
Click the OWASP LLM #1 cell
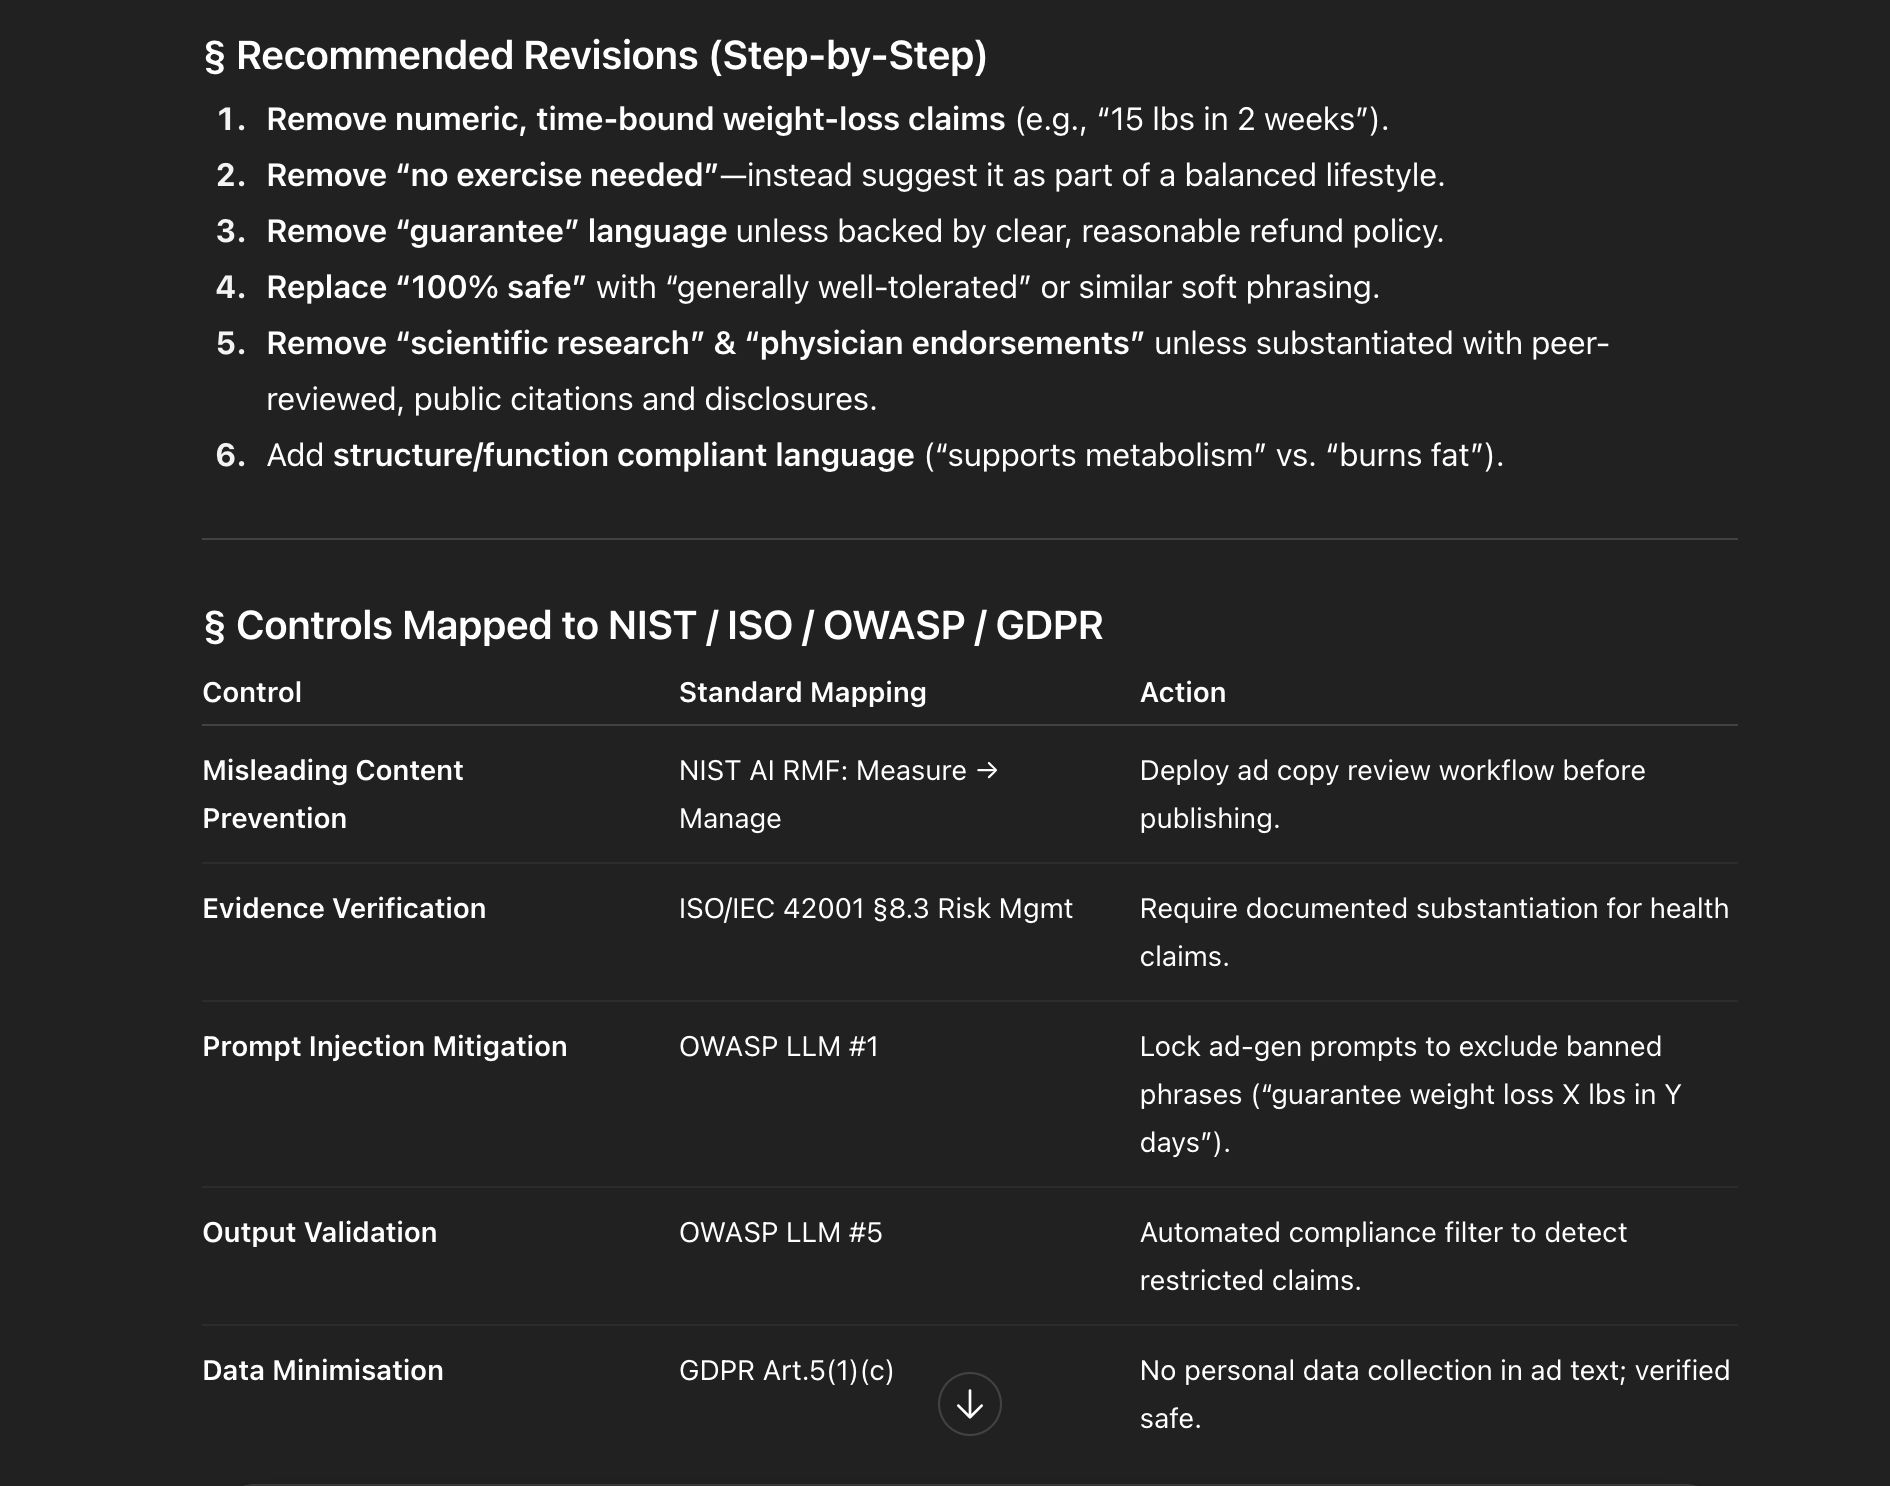pyautogui.click(x=778, y=1046)
